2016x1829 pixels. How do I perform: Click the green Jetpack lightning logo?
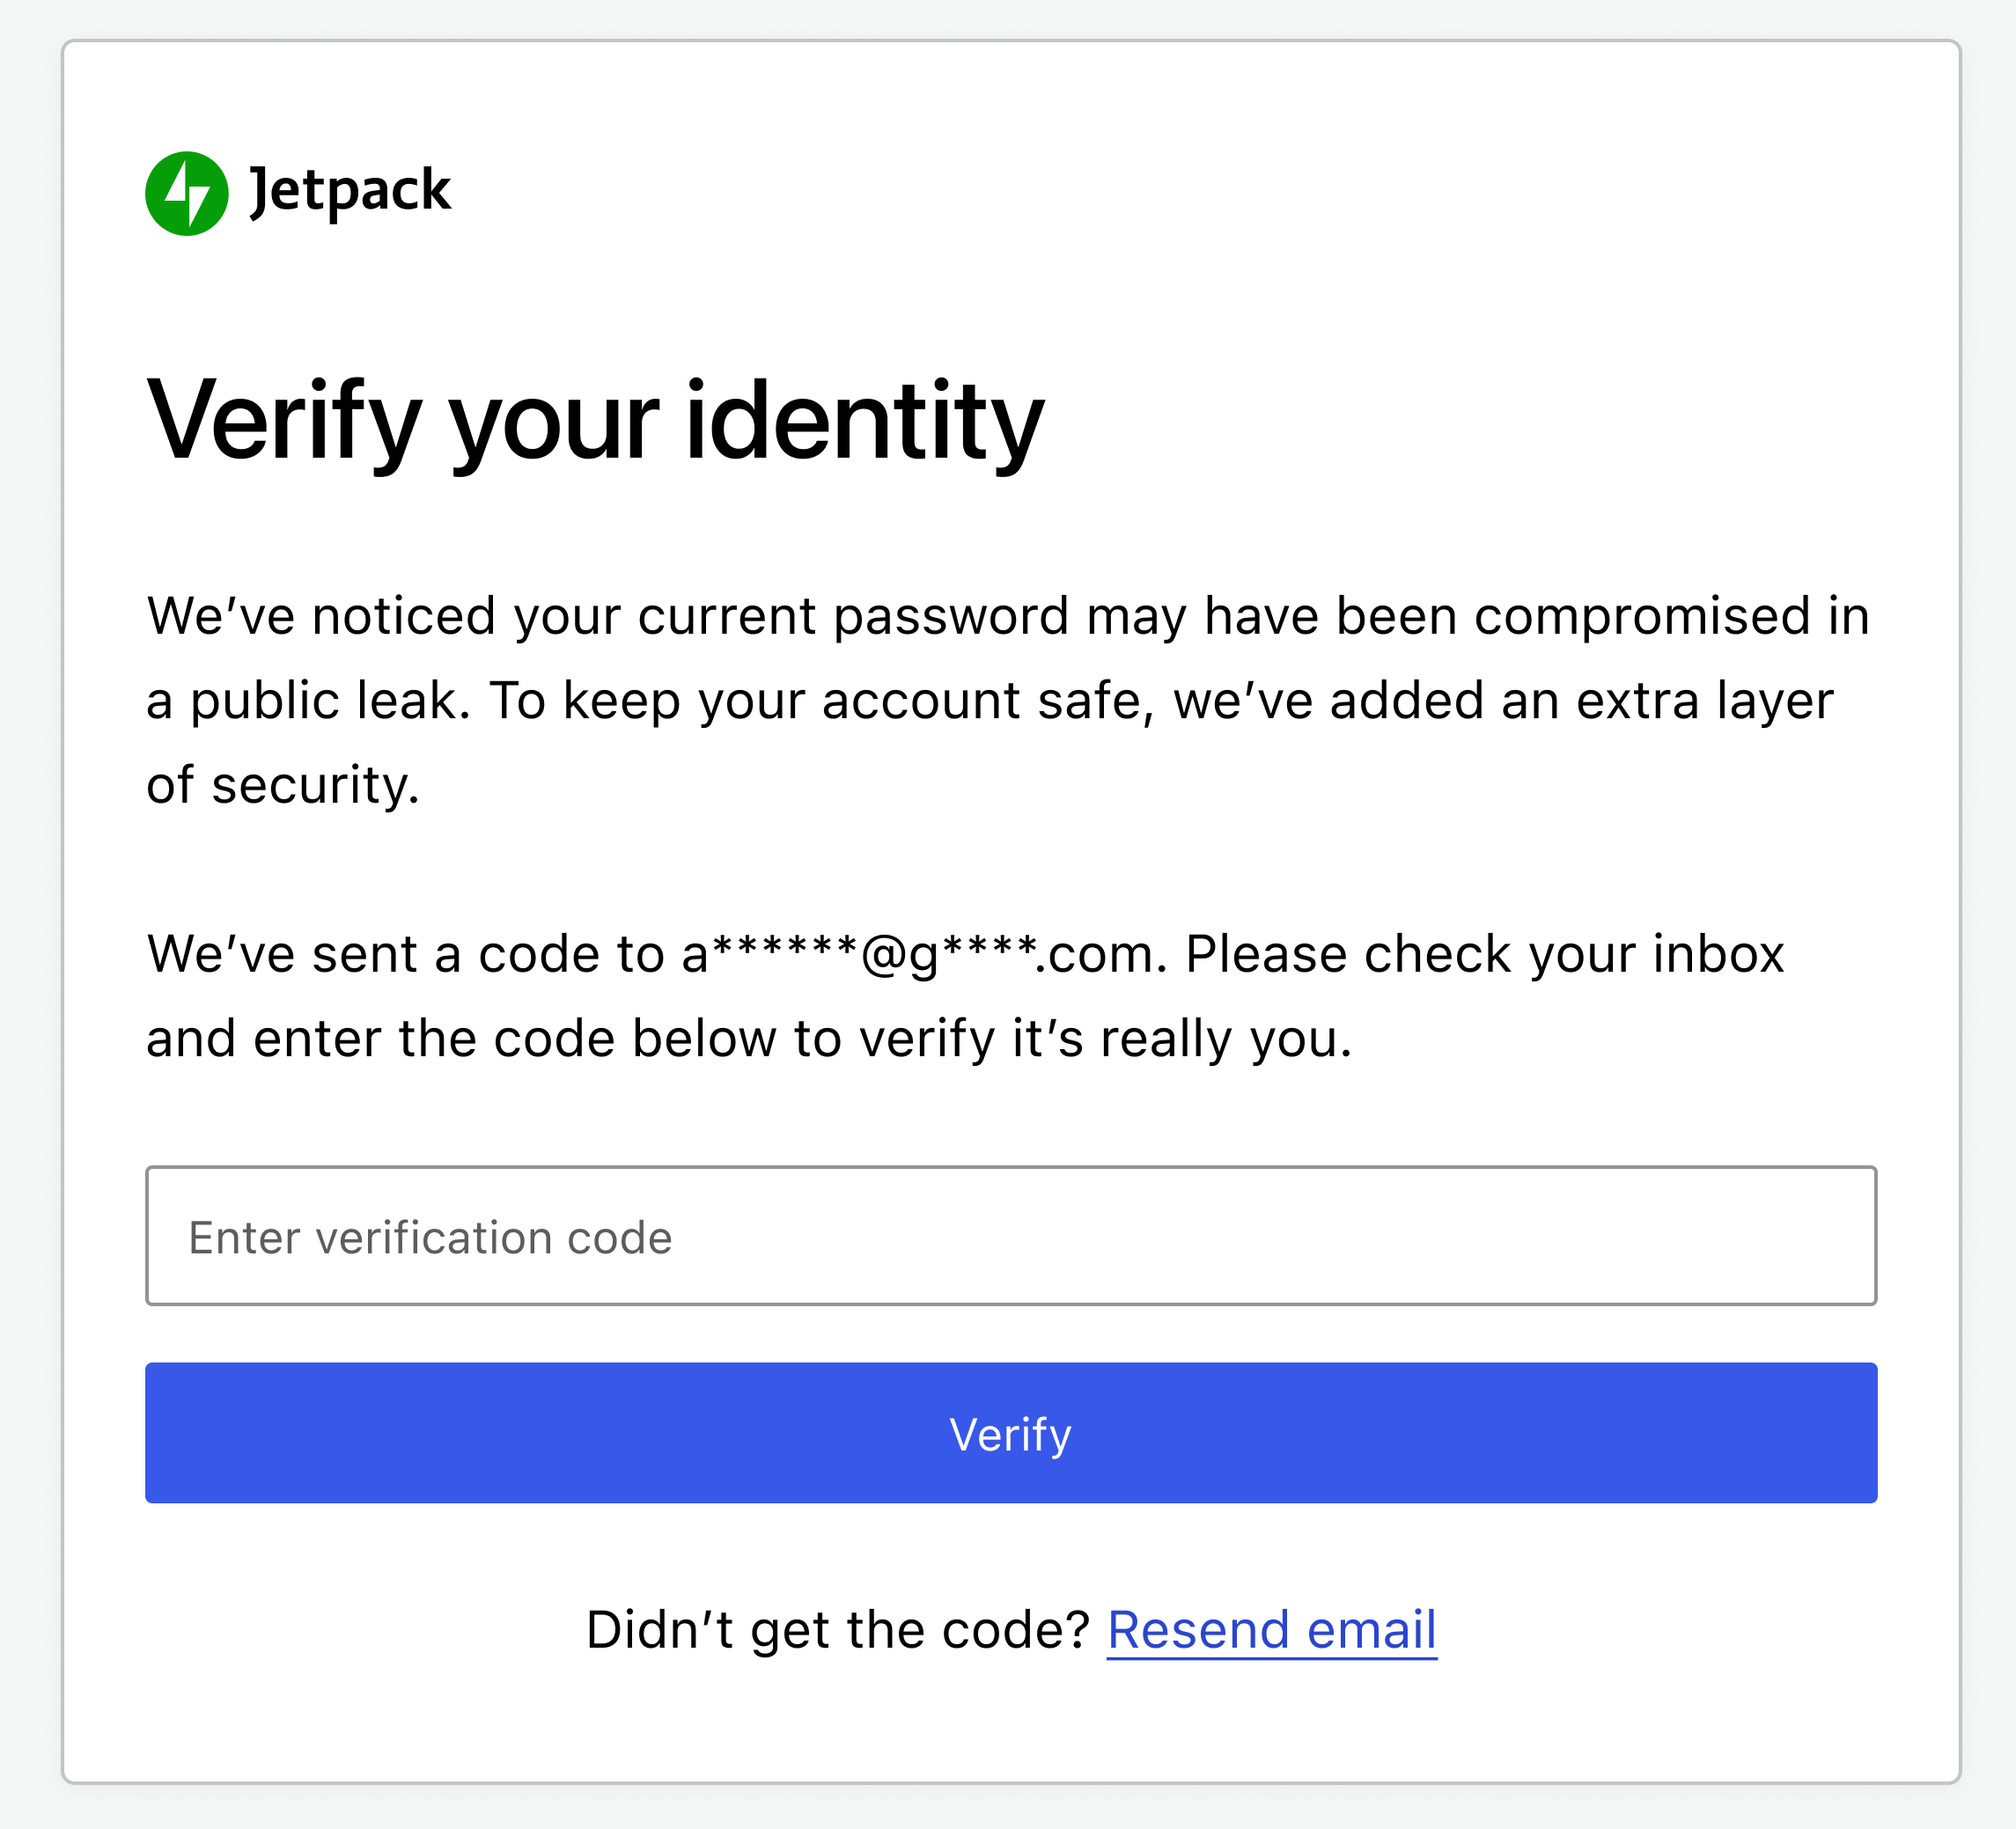[187, 194]
